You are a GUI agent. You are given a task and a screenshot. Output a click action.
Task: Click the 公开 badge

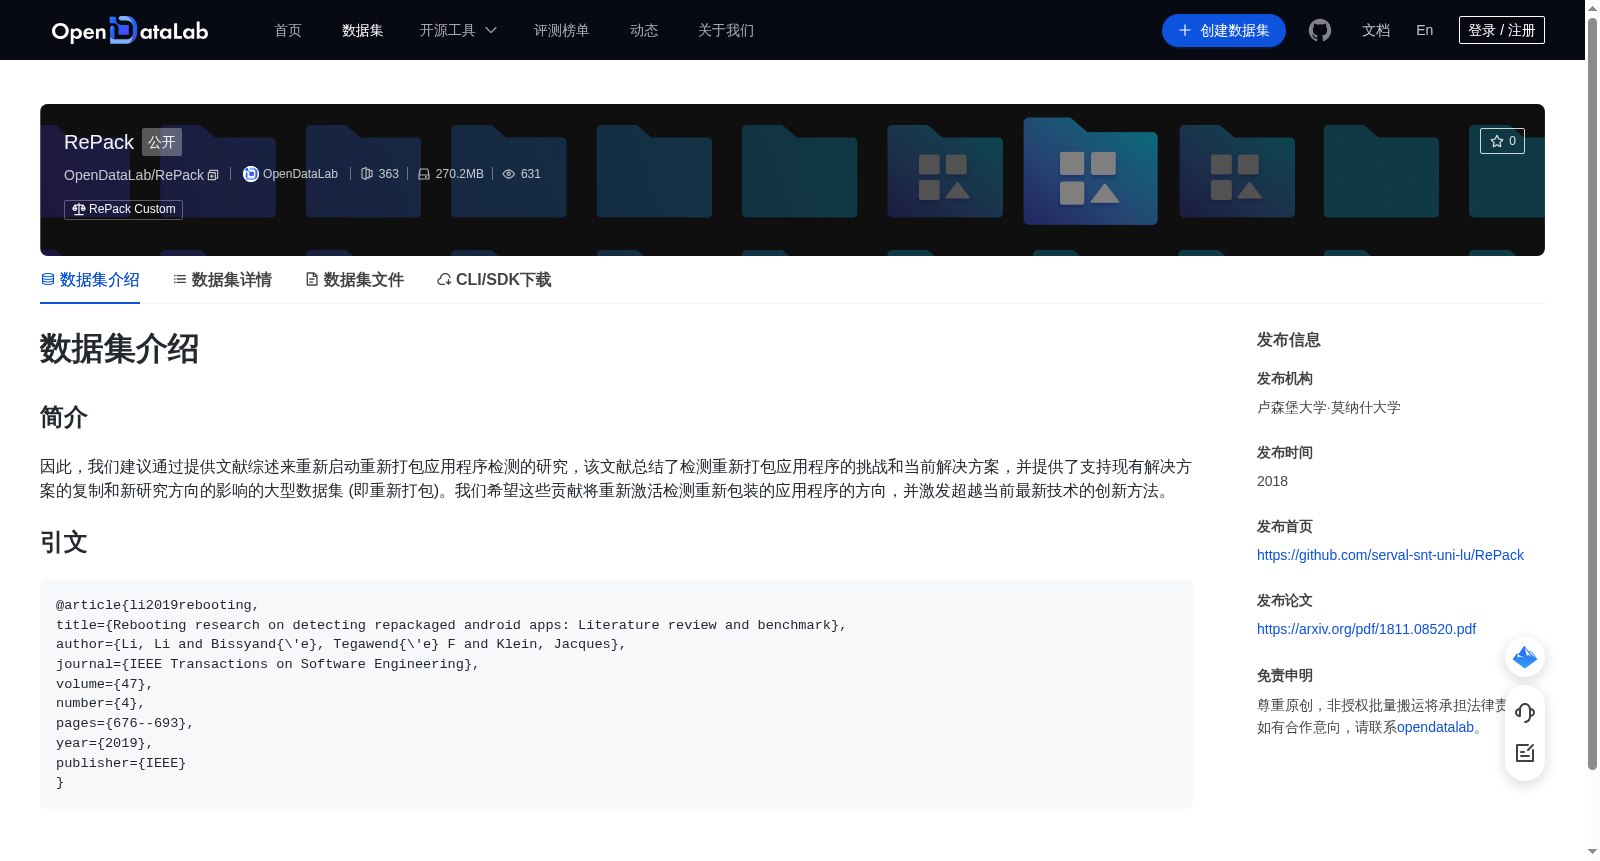click(162, 142)
